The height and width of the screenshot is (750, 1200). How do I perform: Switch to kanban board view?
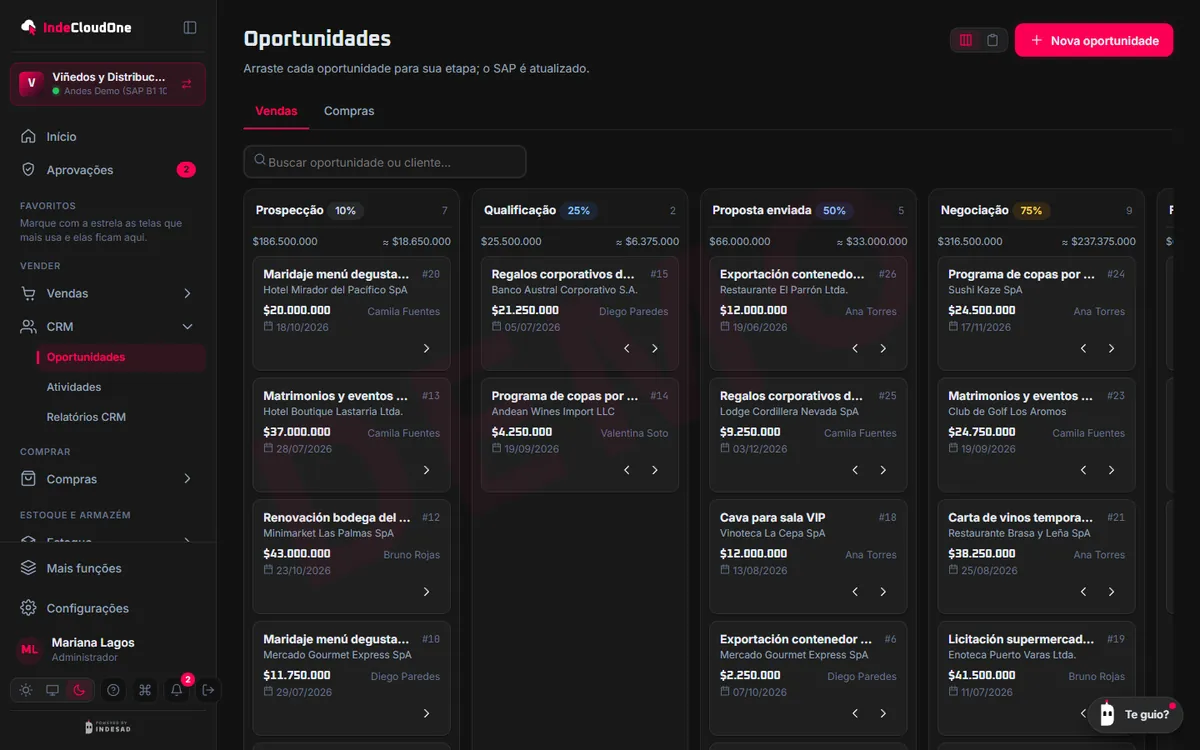pyautogui.click(x=965, y=40)
